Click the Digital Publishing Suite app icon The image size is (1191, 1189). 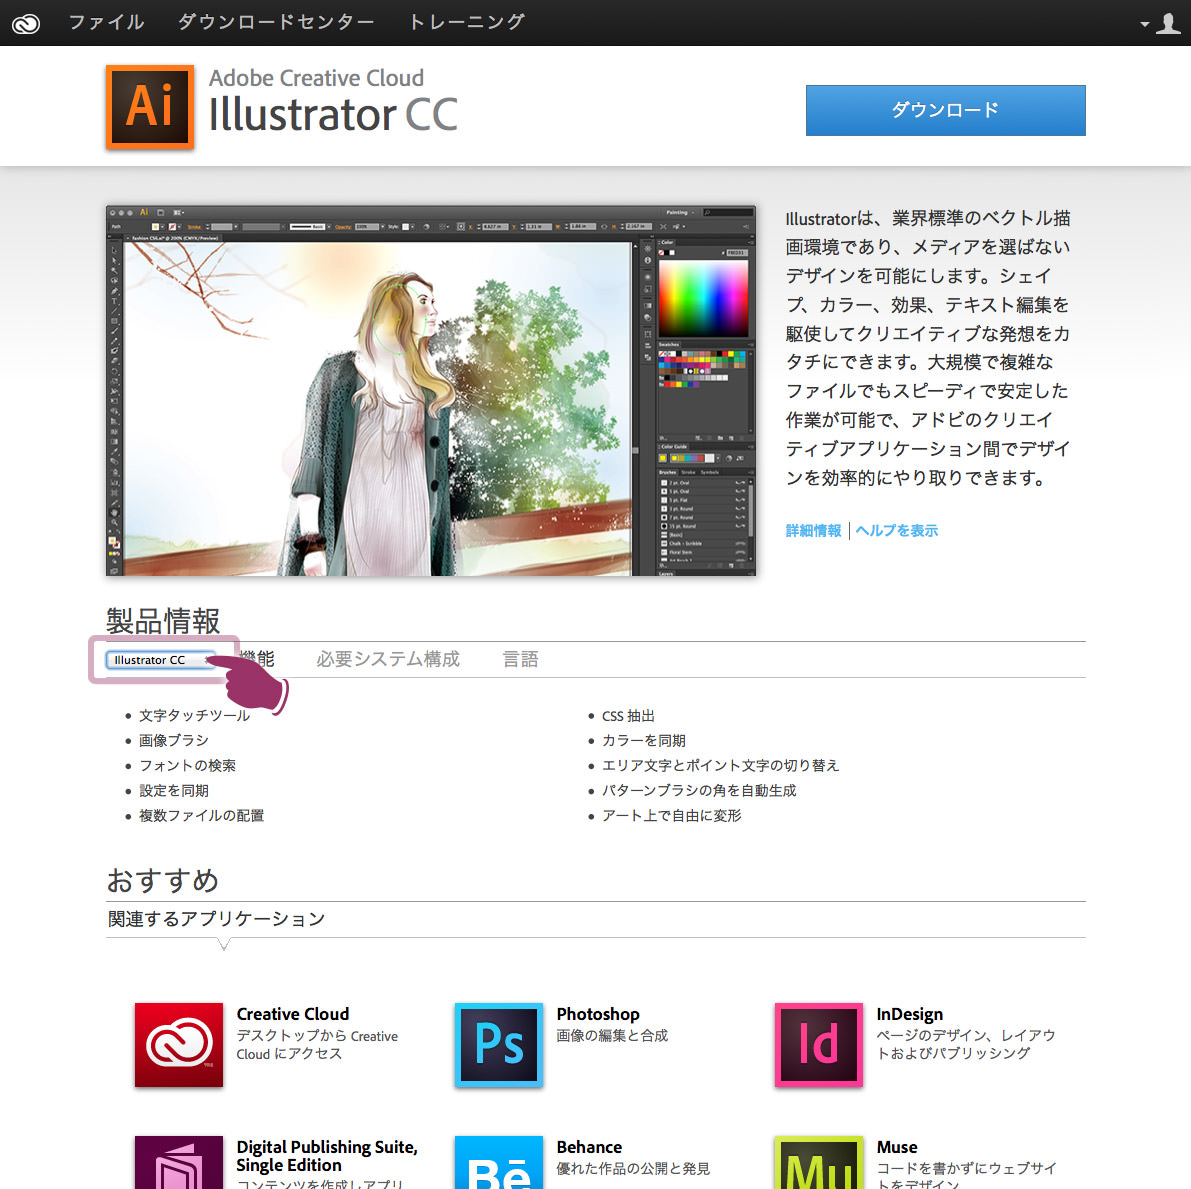178,1162
